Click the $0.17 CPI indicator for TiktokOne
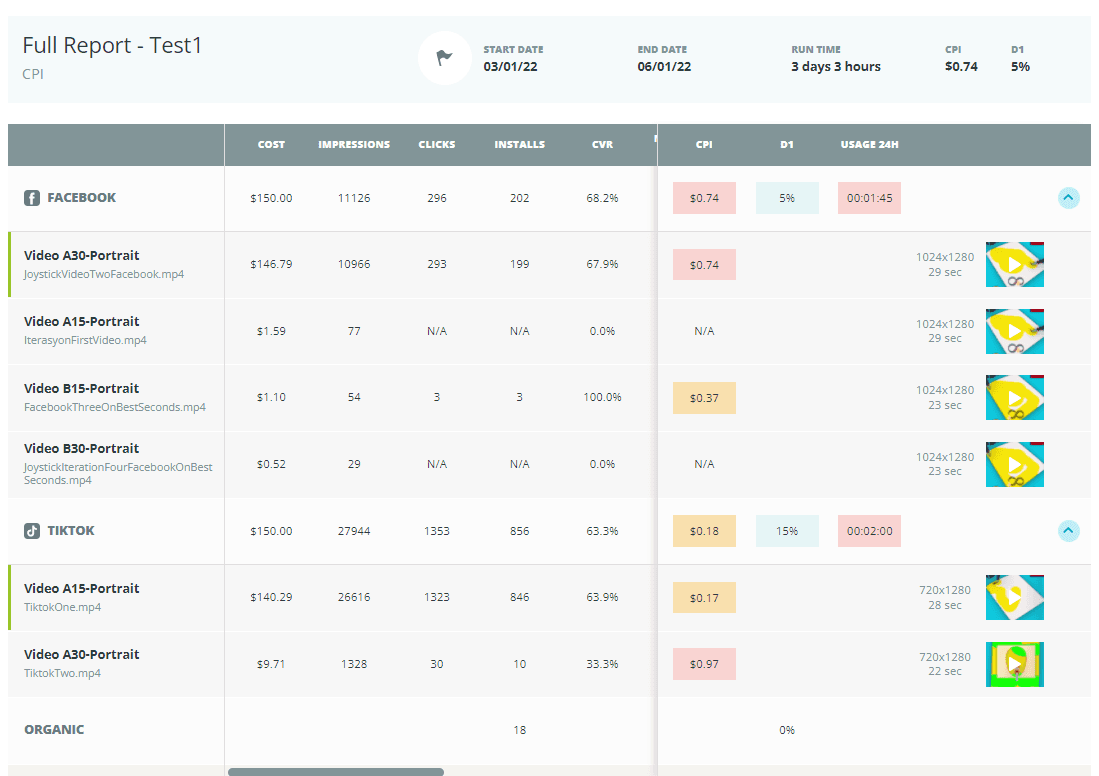Image resolution: width=1099 pixels, height=776 pixels. click(x=704, y=597)
